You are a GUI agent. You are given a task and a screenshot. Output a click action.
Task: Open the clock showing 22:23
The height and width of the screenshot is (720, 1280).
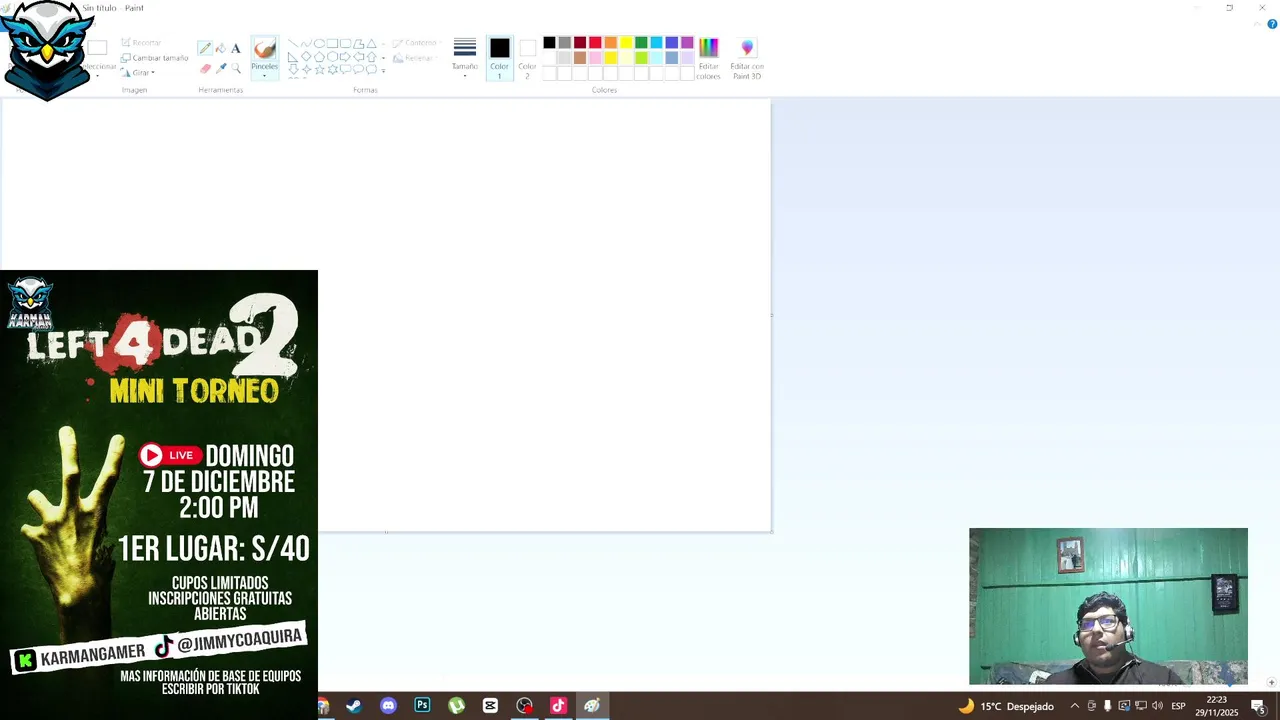1216,706
